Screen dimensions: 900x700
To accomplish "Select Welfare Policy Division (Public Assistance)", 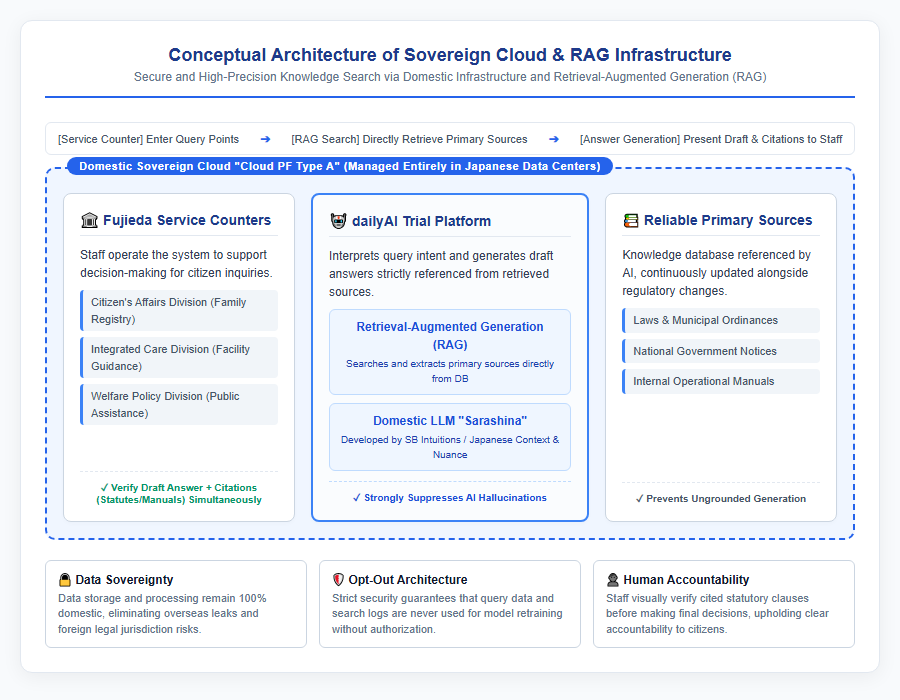I will click(179, 405).
